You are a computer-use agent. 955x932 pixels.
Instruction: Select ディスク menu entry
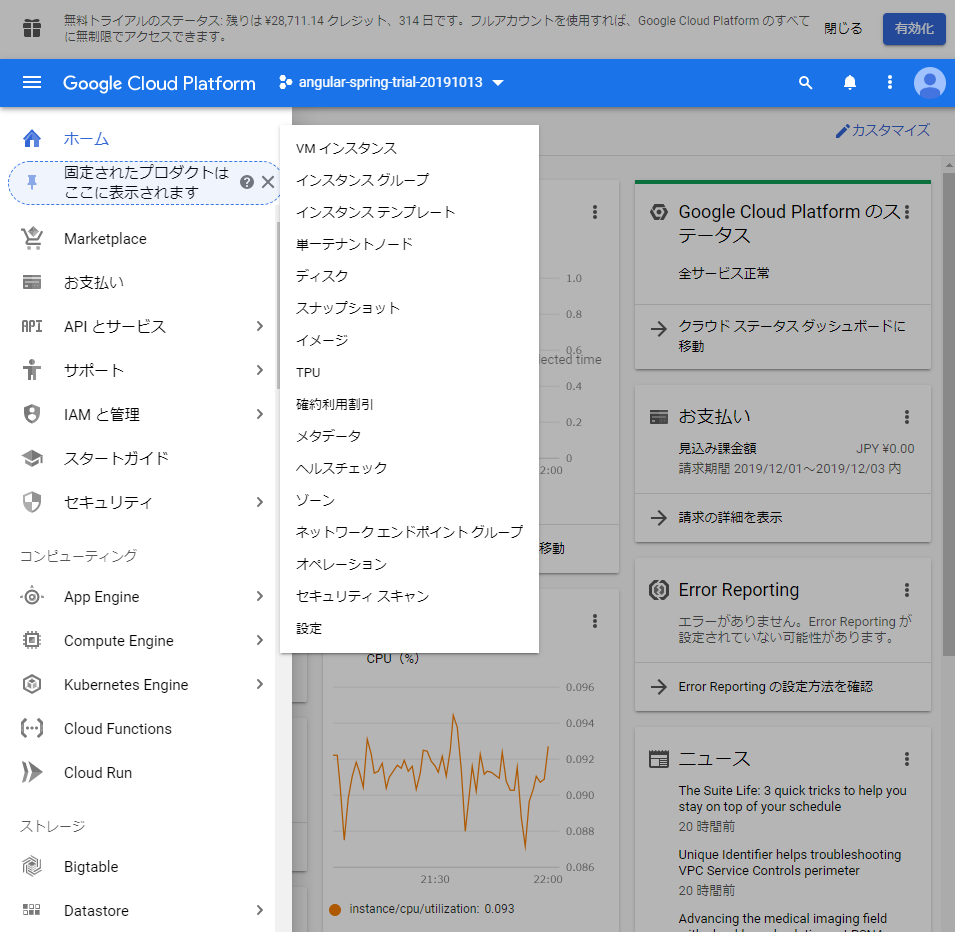coord(409,276)
